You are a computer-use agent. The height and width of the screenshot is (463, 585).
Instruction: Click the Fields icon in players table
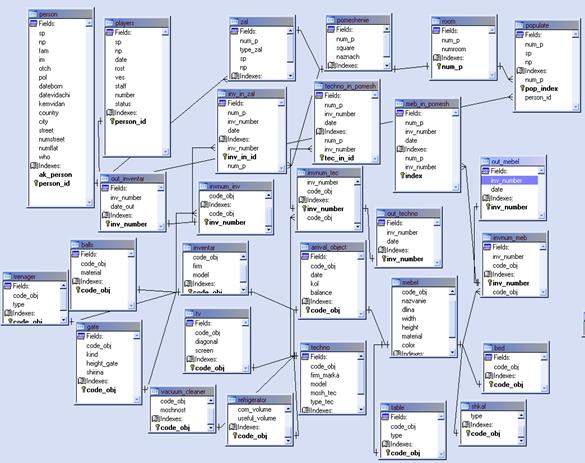click(109, 32)
